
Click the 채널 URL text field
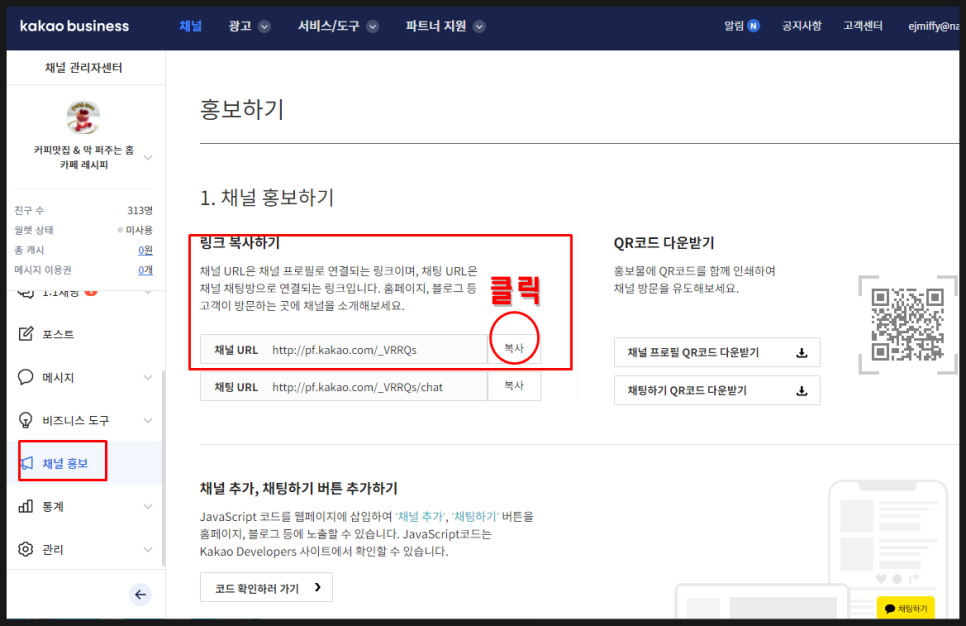[x=344, y=350]
